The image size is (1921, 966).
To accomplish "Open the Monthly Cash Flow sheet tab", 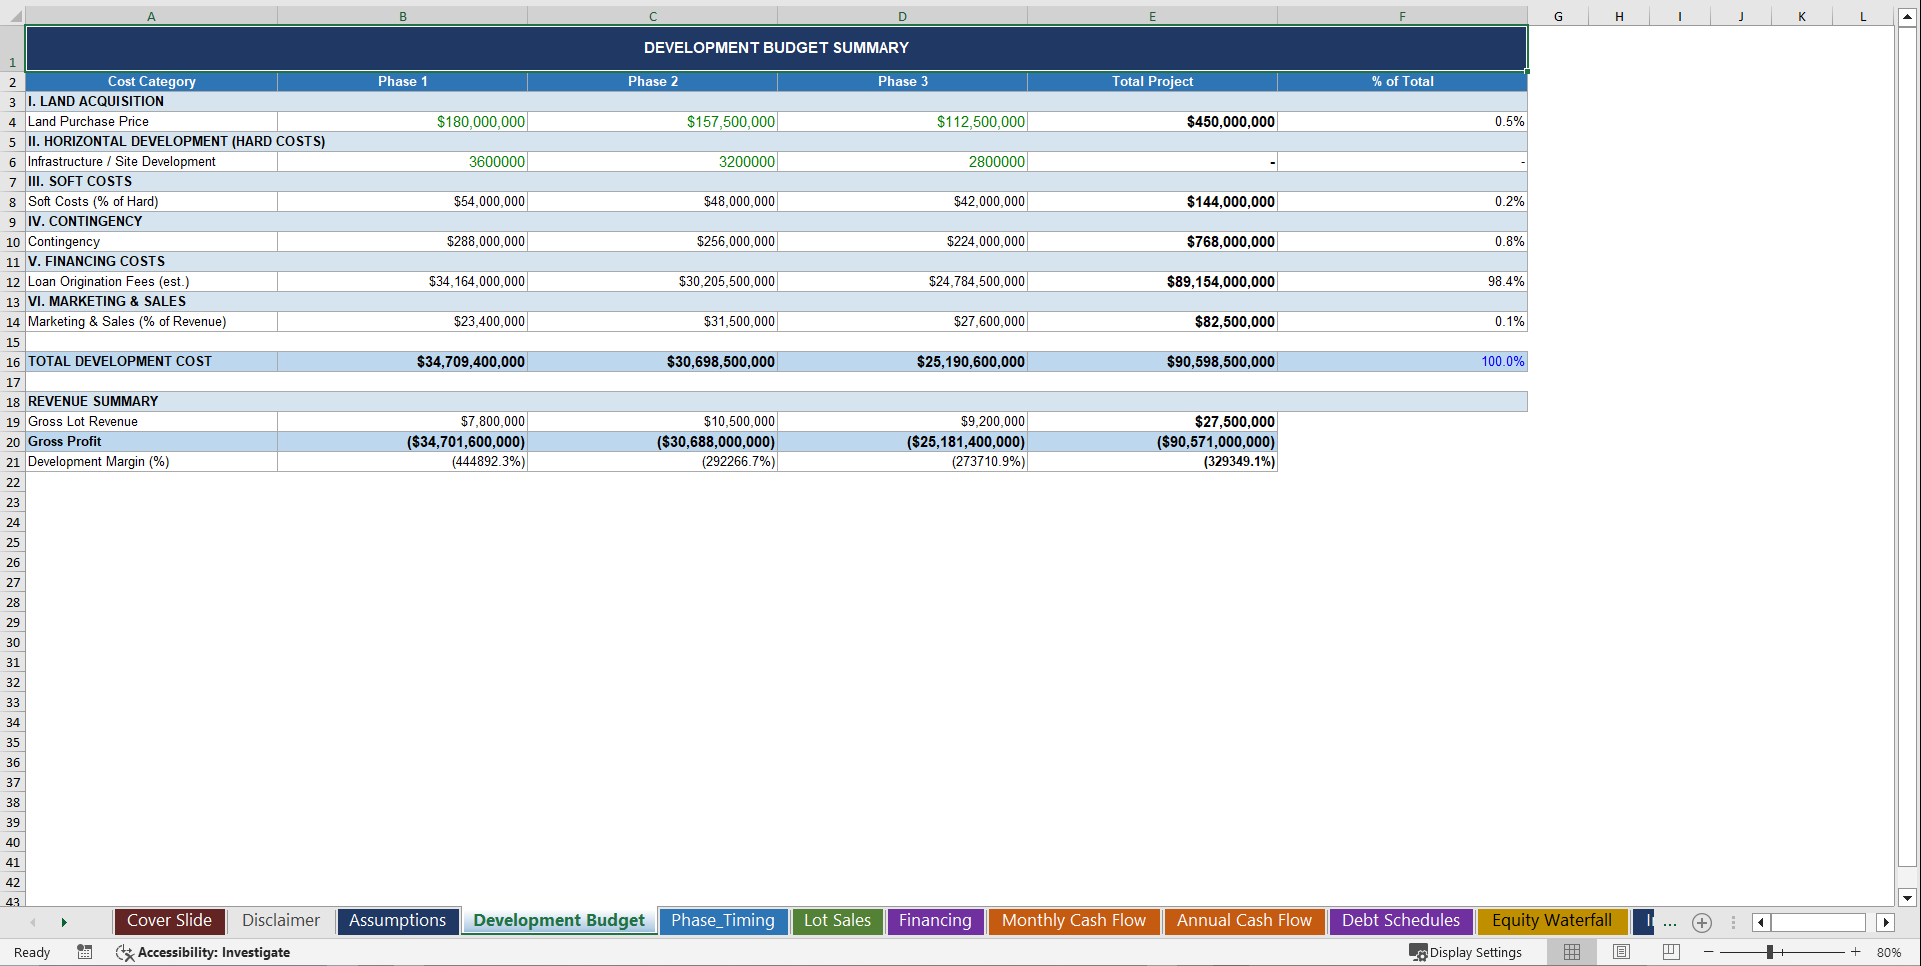I will (1074, 921).
